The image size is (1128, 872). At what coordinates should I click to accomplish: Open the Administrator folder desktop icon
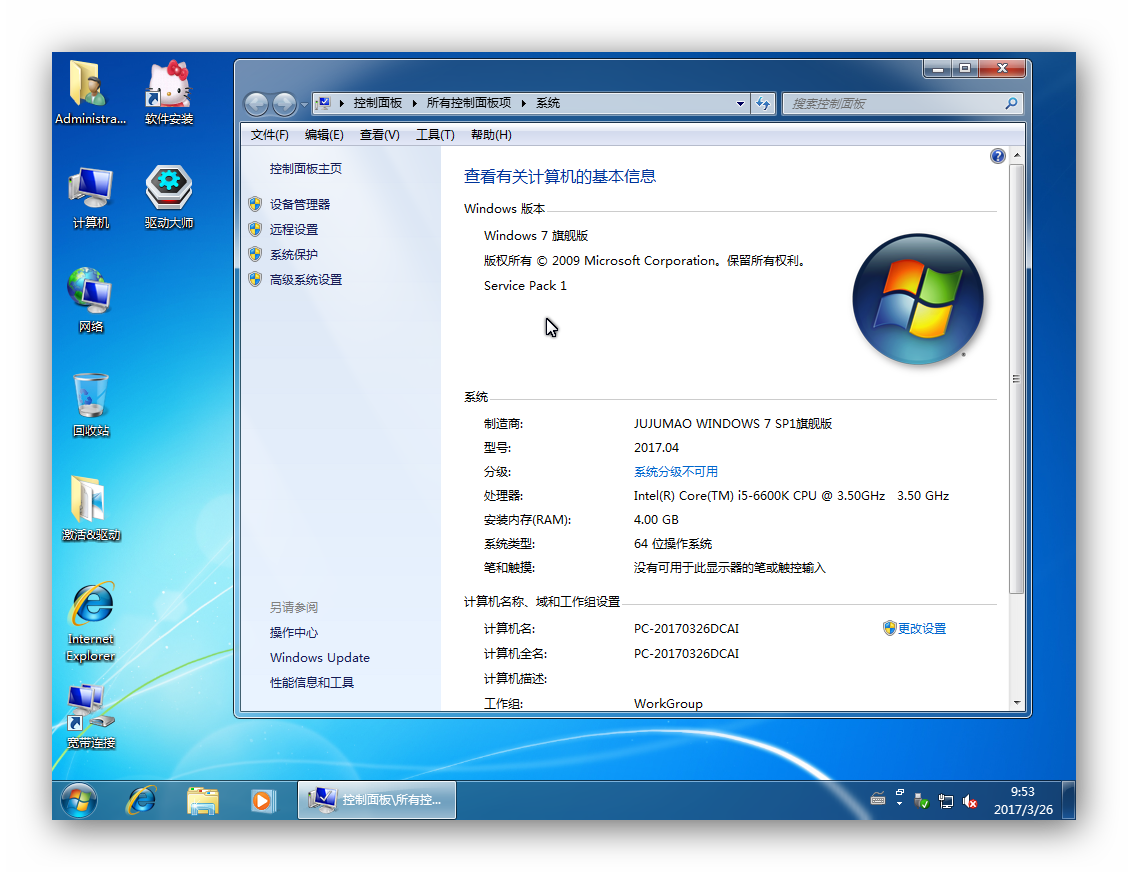(x=90, y=92)
